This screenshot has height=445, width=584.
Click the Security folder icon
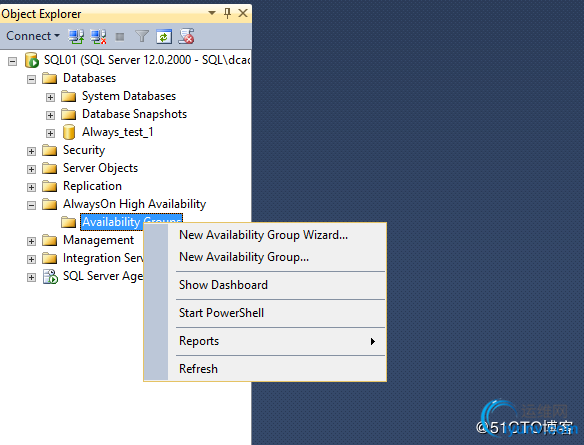50,150
